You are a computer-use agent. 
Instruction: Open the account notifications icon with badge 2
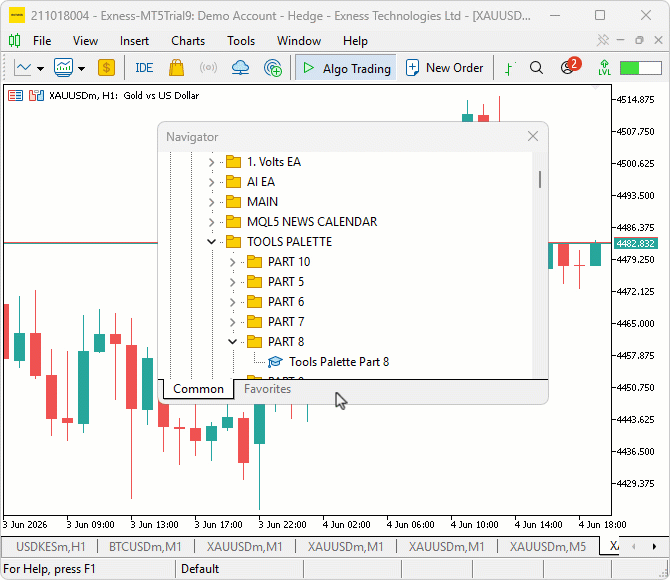[570, 66]
